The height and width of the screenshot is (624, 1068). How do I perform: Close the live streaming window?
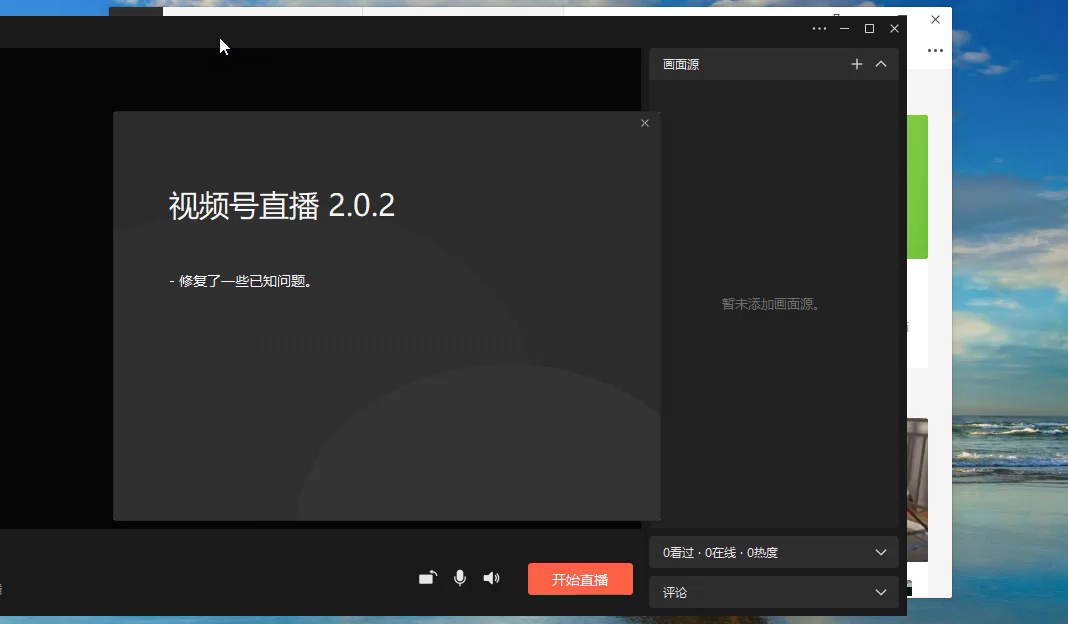(894, 29)
